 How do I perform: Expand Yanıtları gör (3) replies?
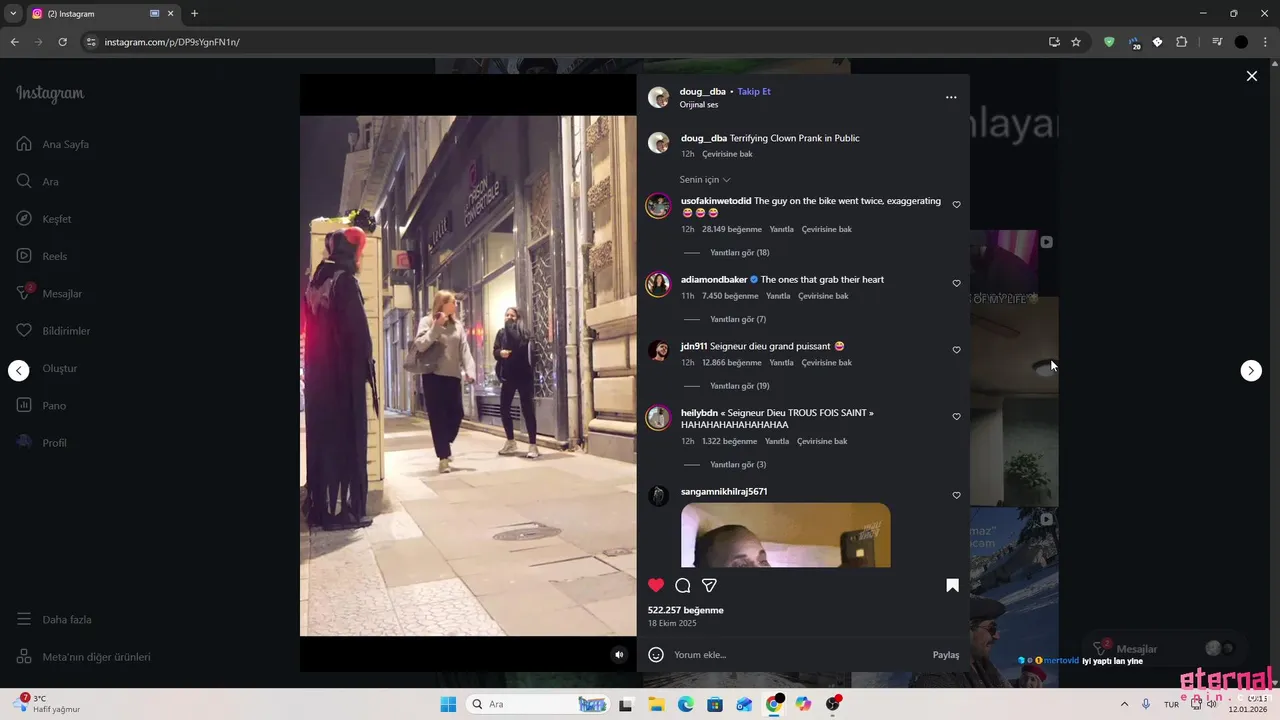(x=738, y=465)
